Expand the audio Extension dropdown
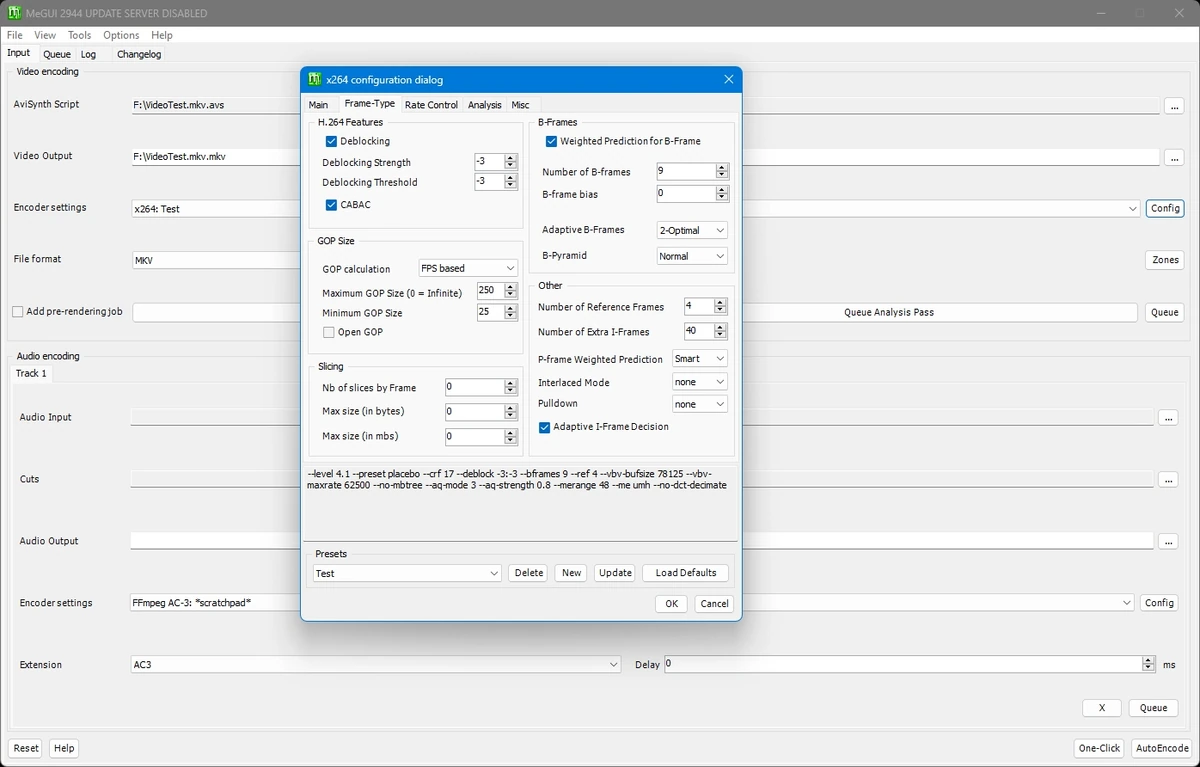1200x767 pixels. pyautogui.click(x=376, y=664)
